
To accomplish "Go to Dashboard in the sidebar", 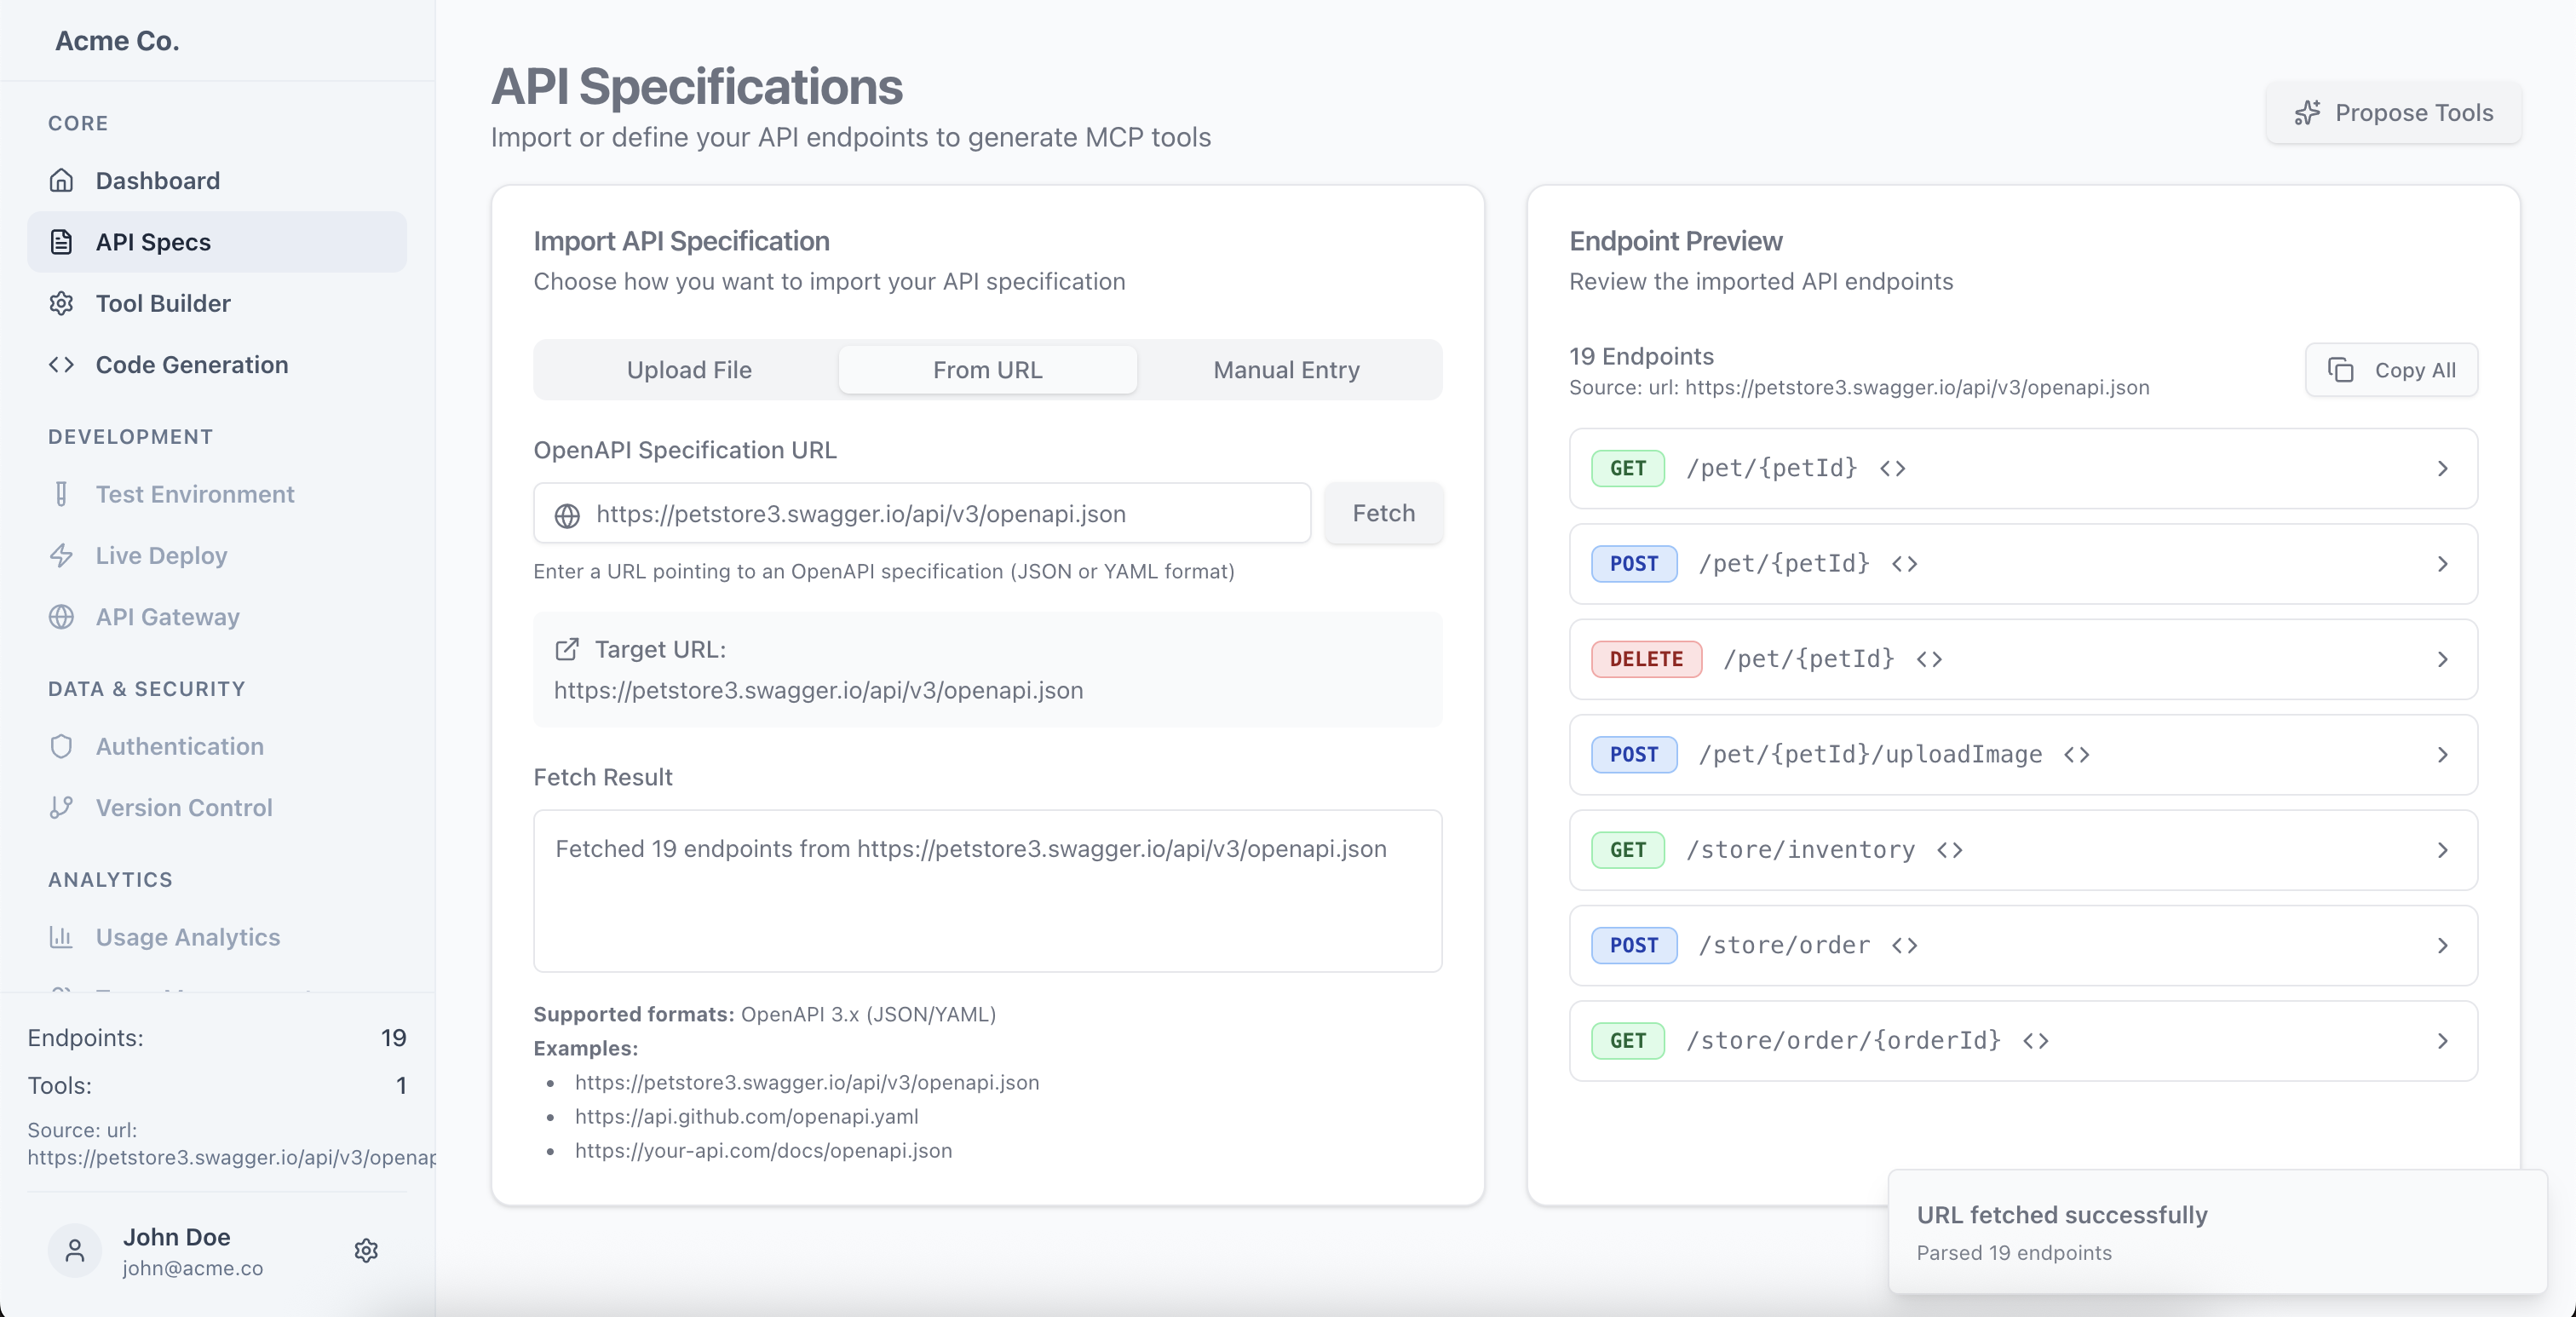I will pos(157,181).
